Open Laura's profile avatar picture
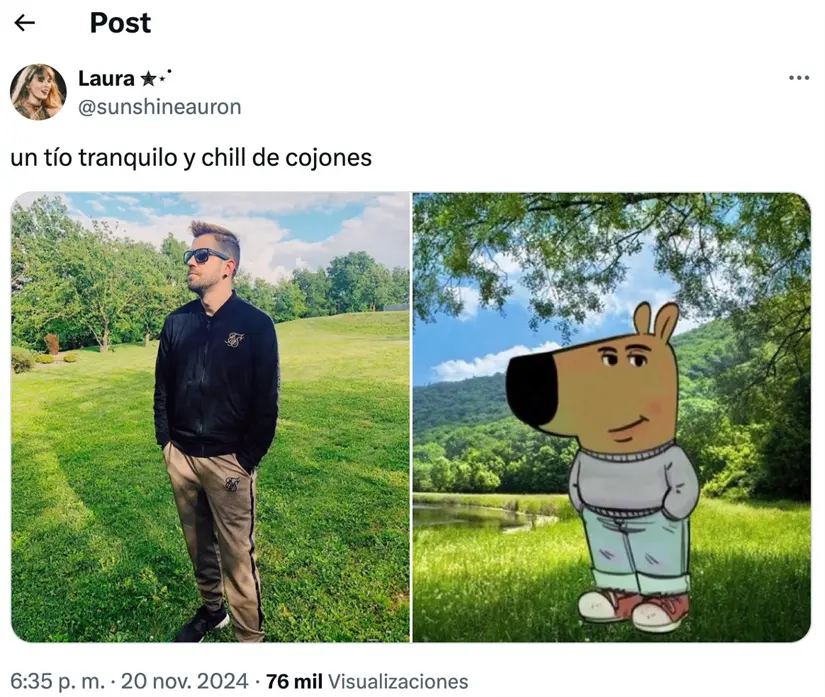 click(38, 92)
